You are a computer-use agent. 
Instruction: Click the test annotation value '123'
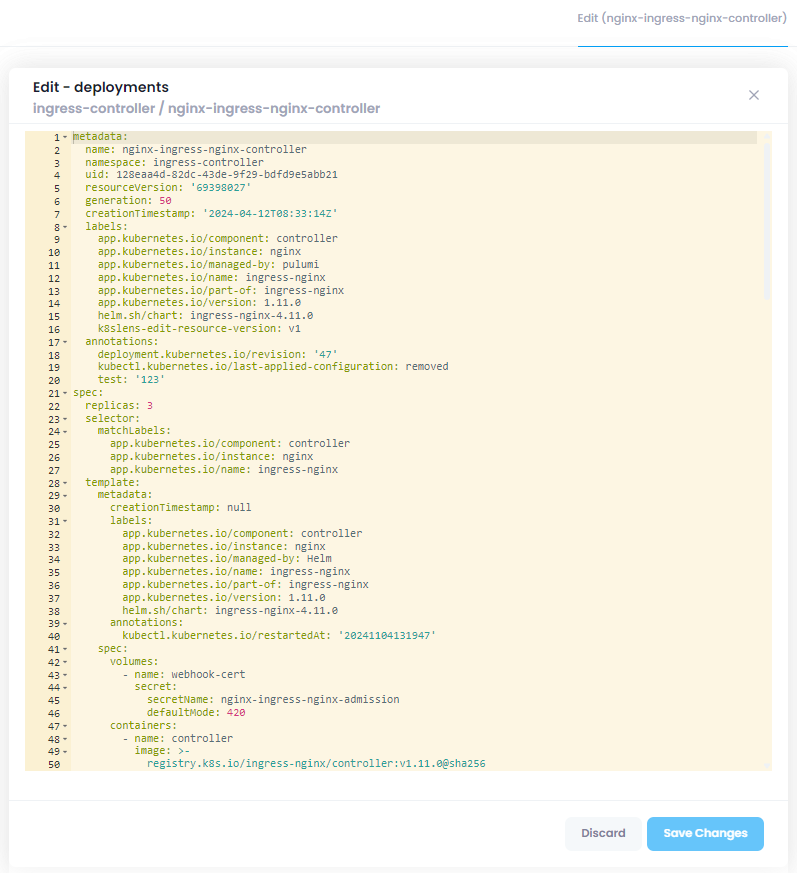click(x=150, y=380)
